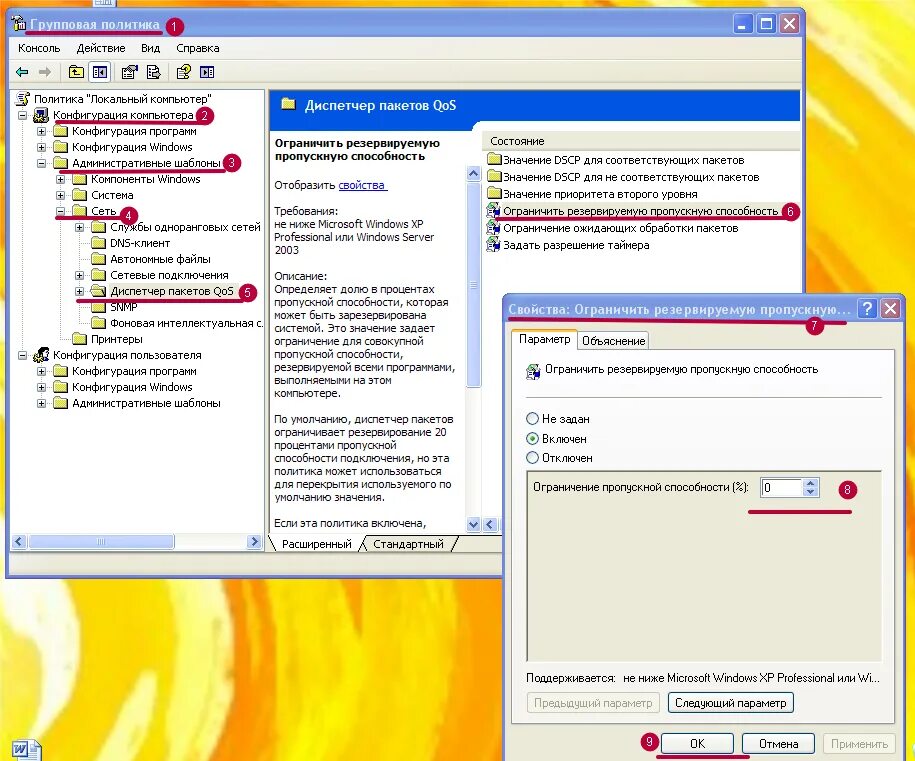Open the Справка menu

point(198,48)
